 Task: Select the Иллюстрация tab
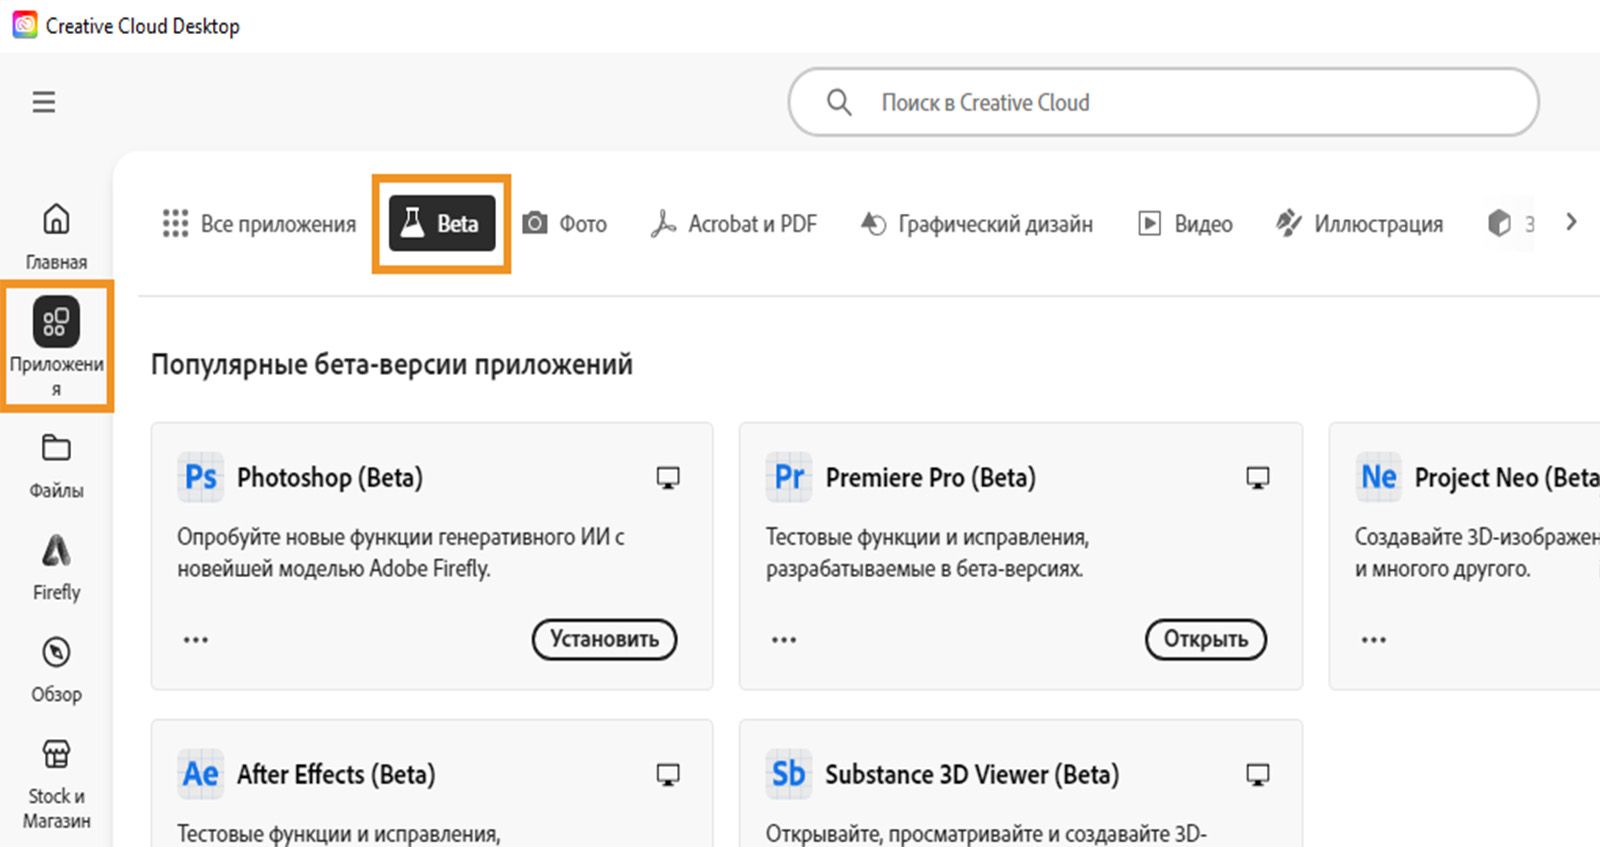pyautogui.click(x=1359, y=223)
